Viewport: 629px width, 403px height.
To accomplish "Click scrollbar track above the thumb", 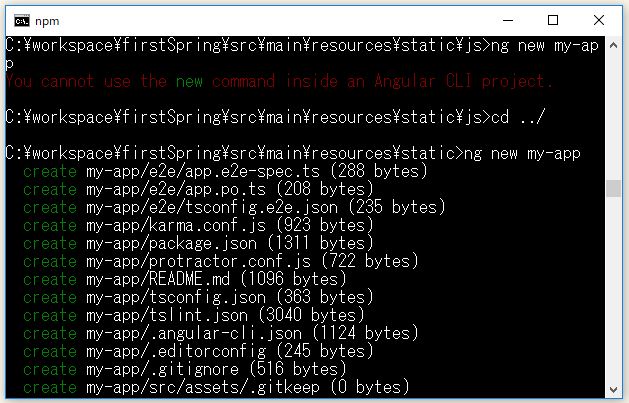I will tap(613, 116).
